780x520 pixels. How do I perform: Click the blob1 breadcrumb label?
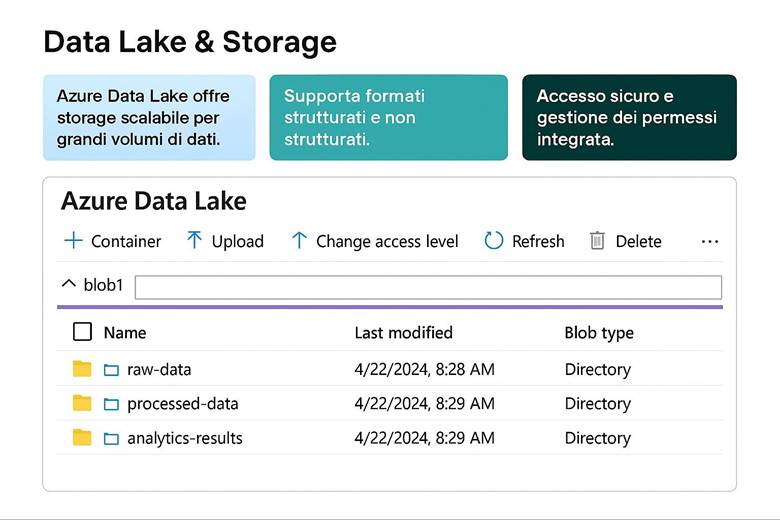103,286
